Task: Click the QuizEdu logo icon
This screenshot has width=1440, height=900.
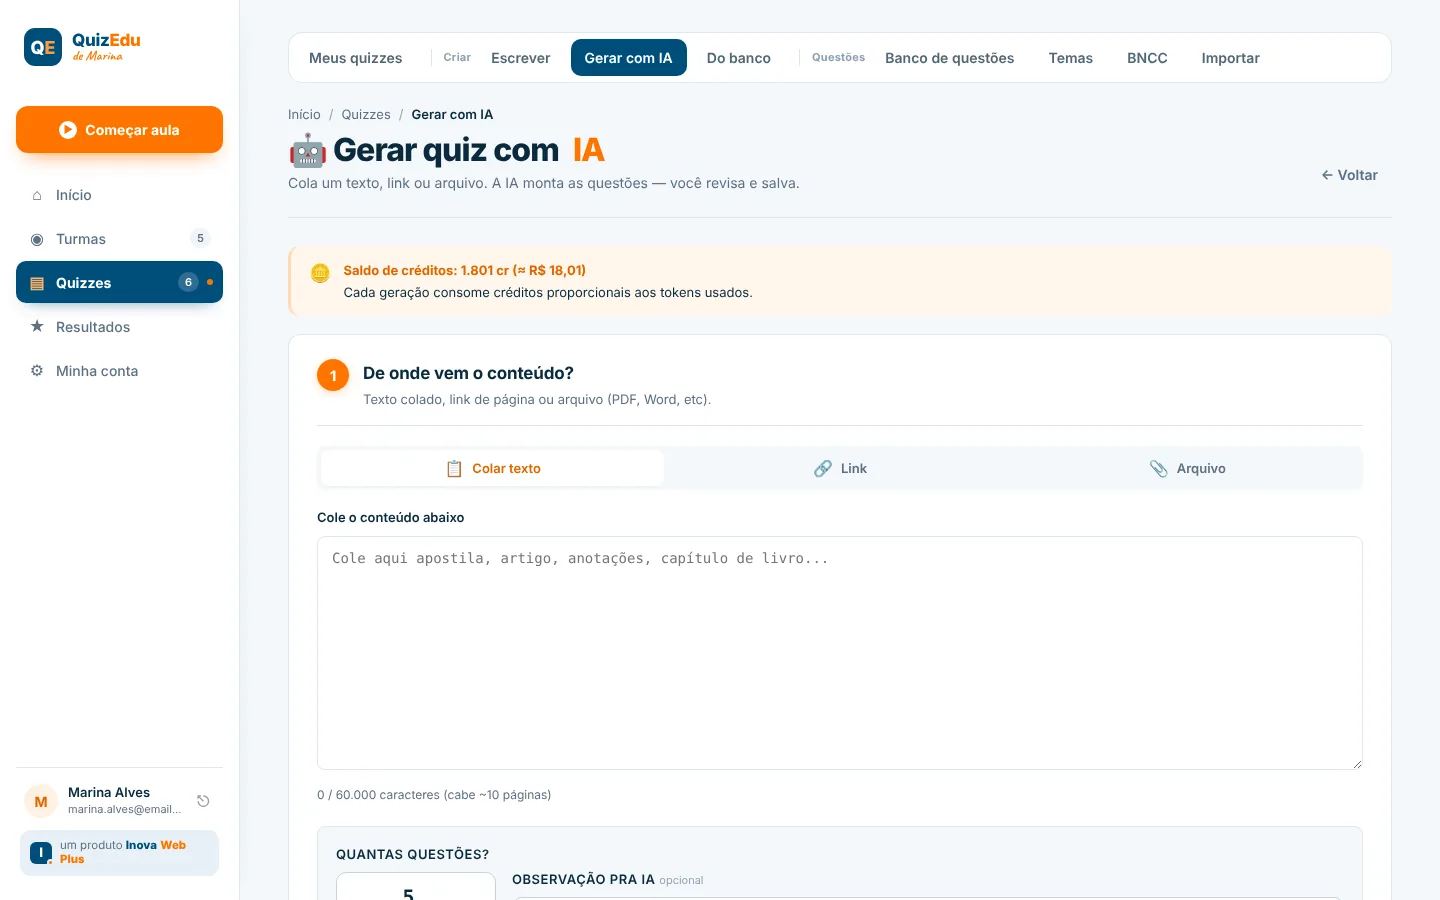Action: [x=43, y=47]
